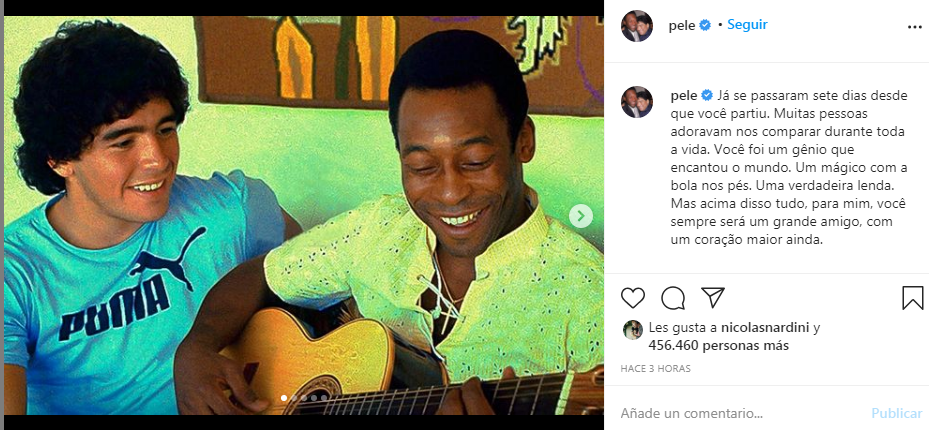The width and height of the screenshot is (929, 430).
Task: Click the small avatar beside Les gusta
Action: point(632,330)
